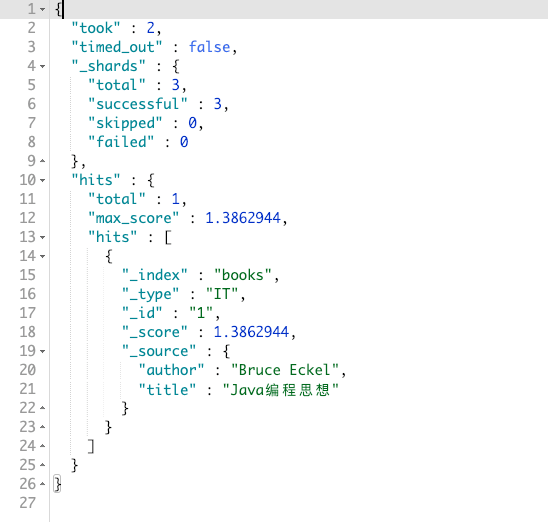Click the fold-end arrow on line 9

(x=42, y=161)
